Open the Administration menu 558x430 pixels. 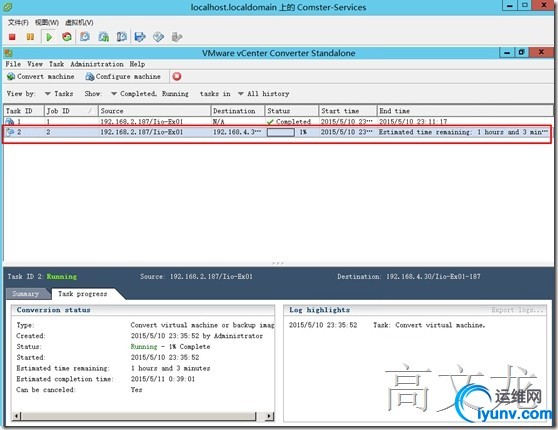97,64
